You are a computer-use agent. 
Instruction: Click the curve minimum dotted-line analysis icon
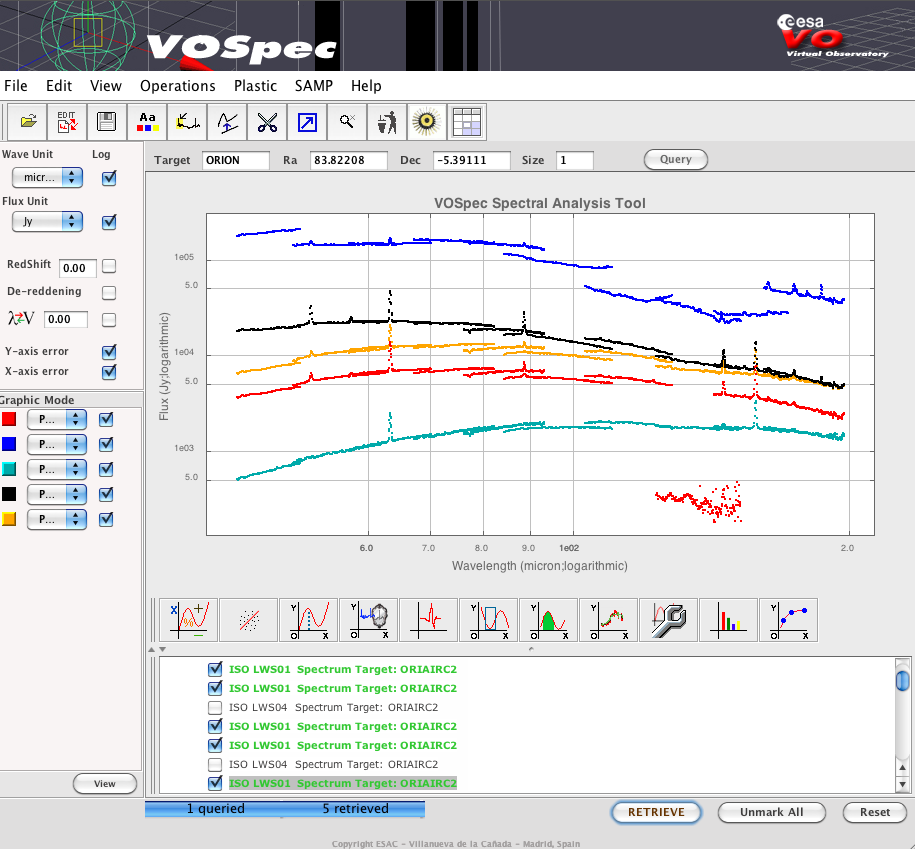[309, 620]
